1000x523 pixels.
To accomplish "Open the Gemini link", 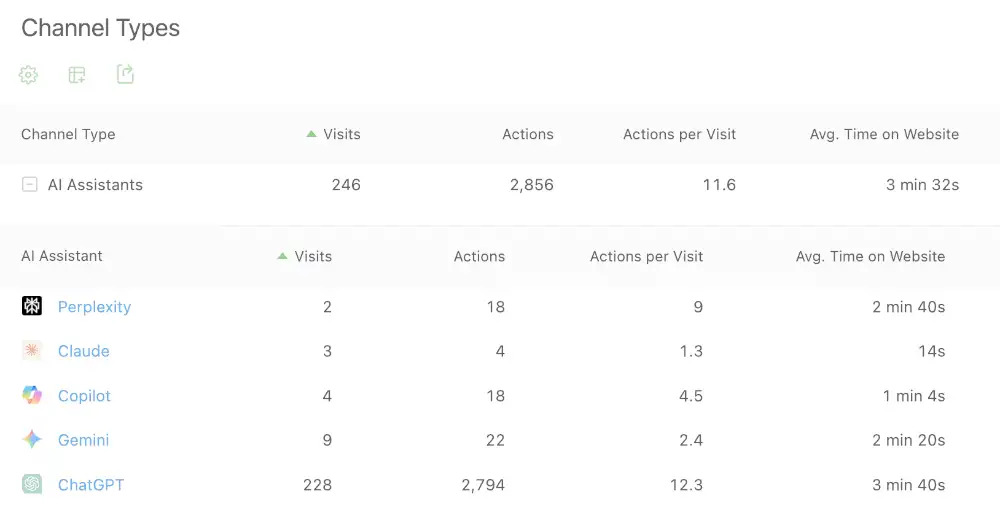I will click(x=84, y=440).
